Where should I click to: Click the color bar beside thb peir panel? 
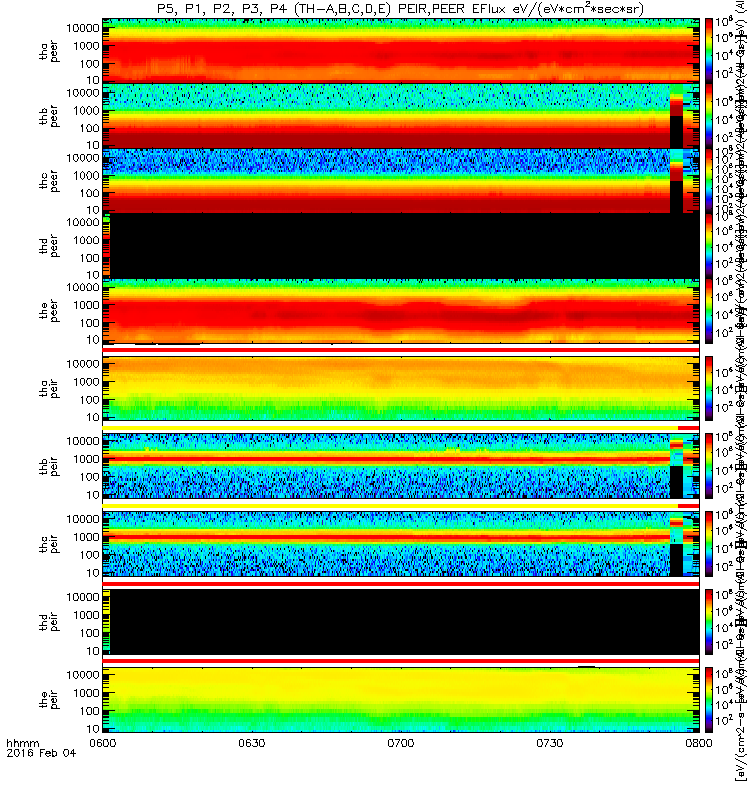(709, 466)
